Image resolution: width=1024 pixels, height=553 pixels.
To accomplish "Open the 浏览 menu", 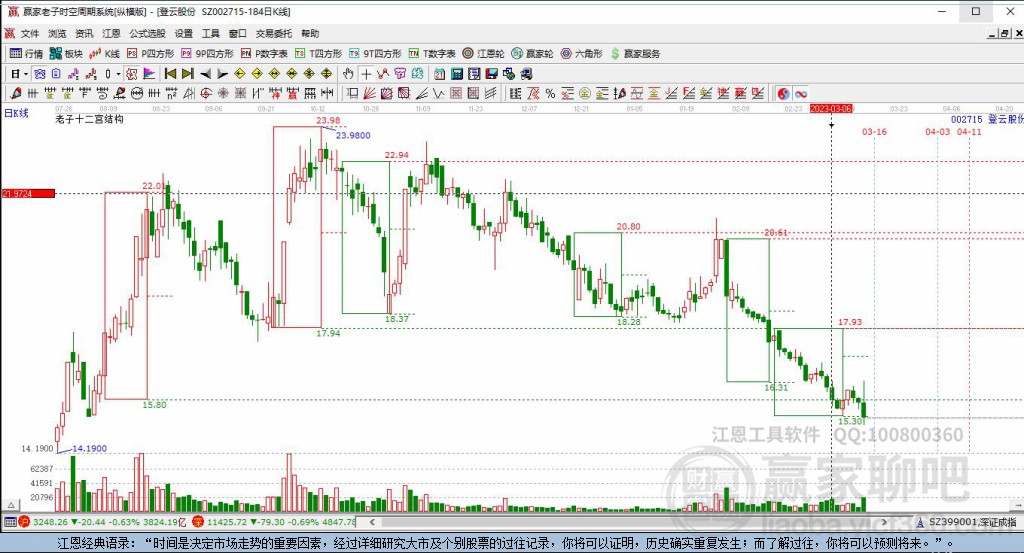I will click(x=57, y=33).
